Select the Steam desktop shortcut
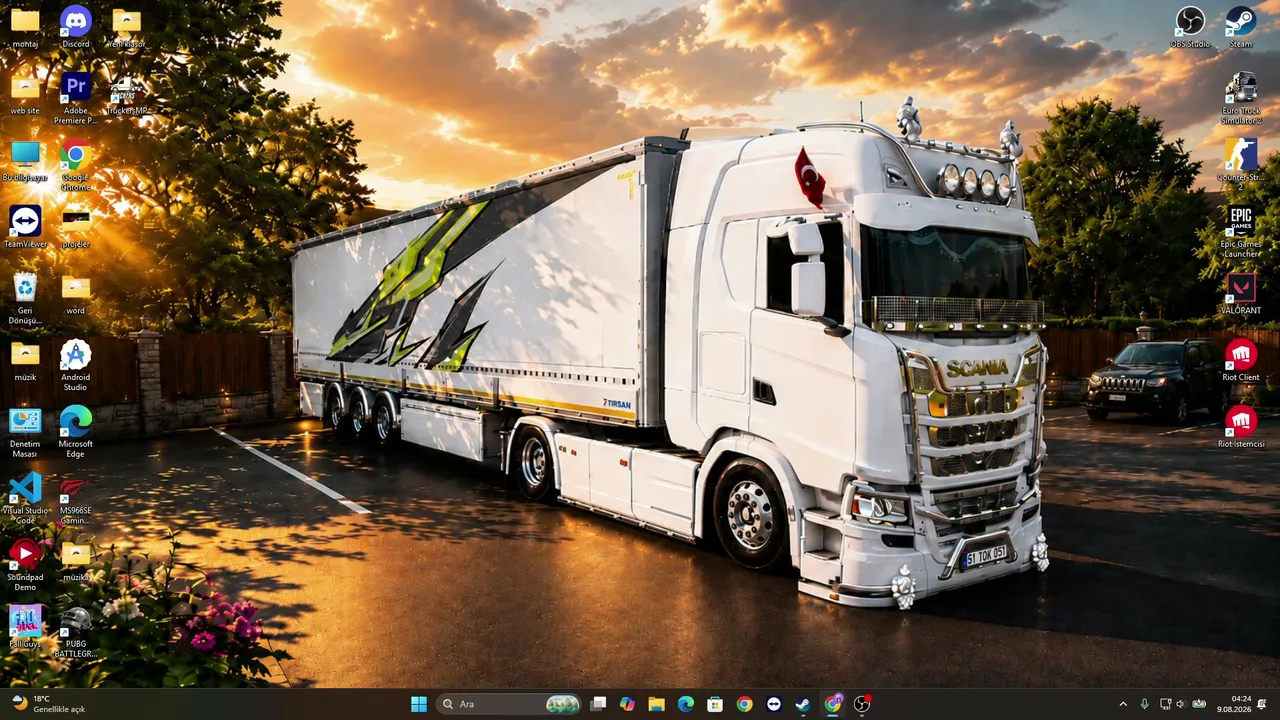This screenshot has width=1280, height=720. [1241, 28]
